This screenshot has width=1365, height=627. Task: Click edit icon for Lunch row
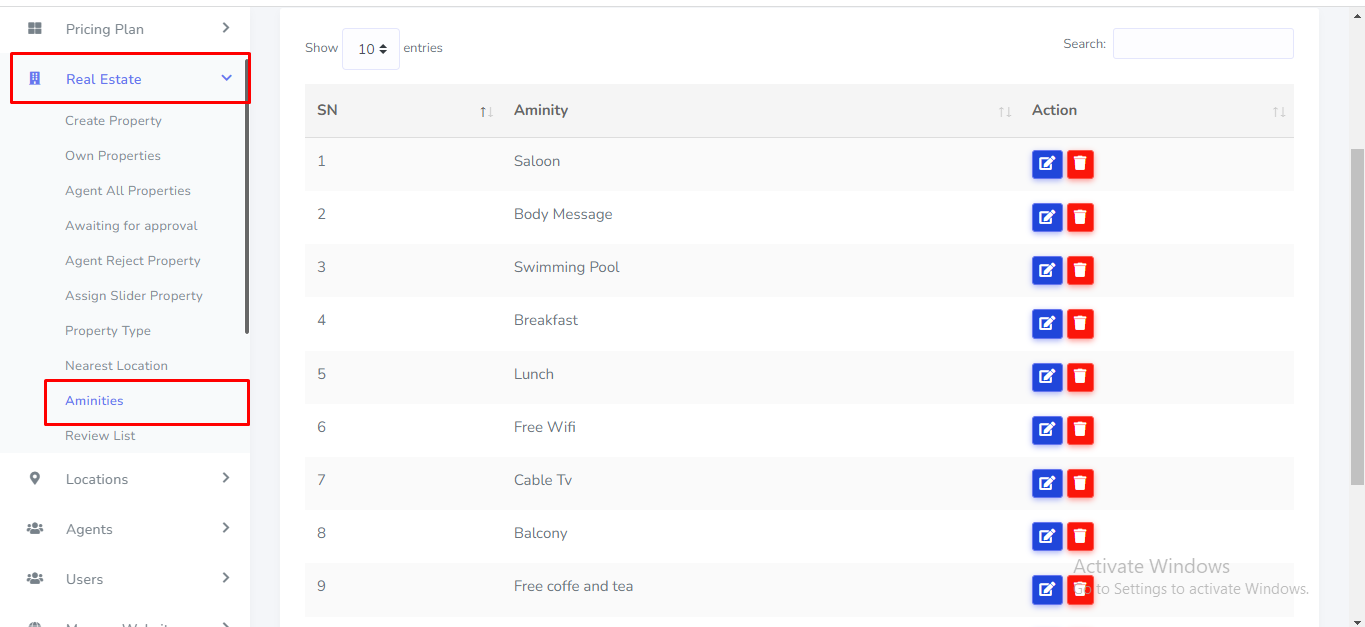(x=1046, y=377)
